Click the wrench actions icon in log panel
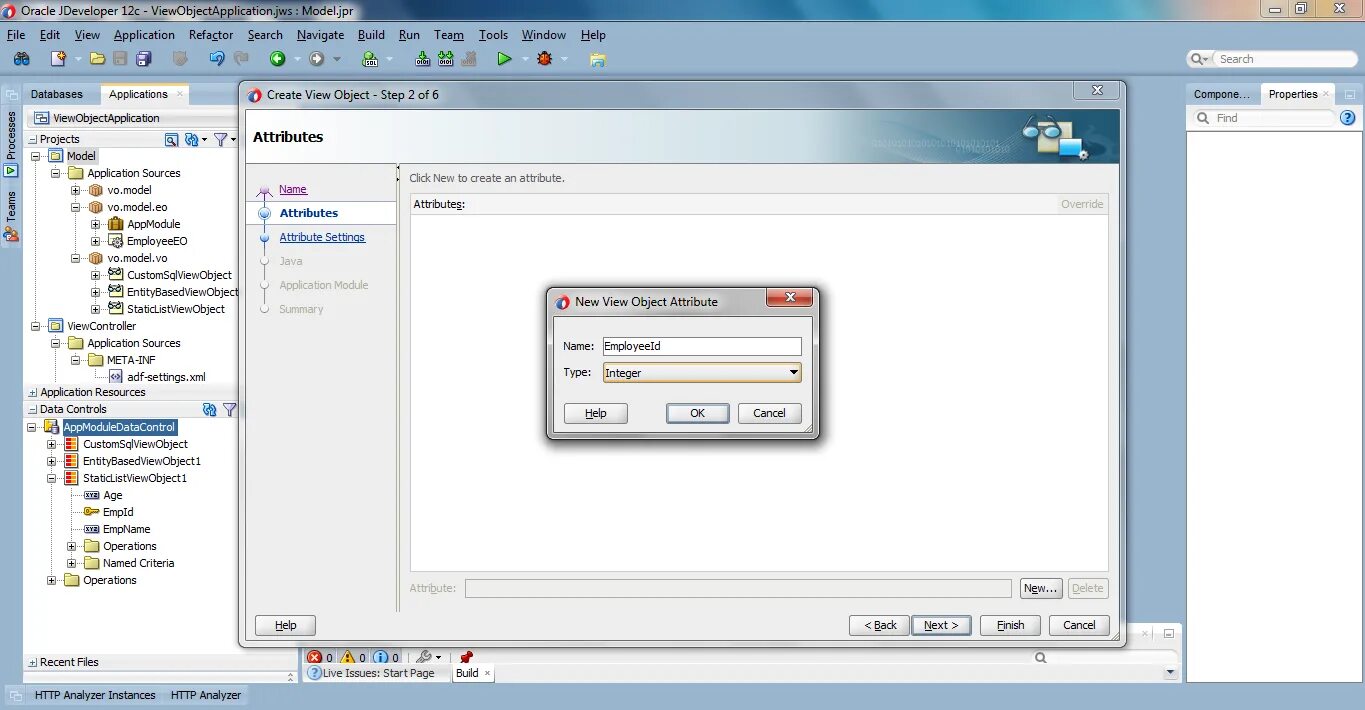The height and width of the screenshot is (710, 1365). [x=423, y=657]
